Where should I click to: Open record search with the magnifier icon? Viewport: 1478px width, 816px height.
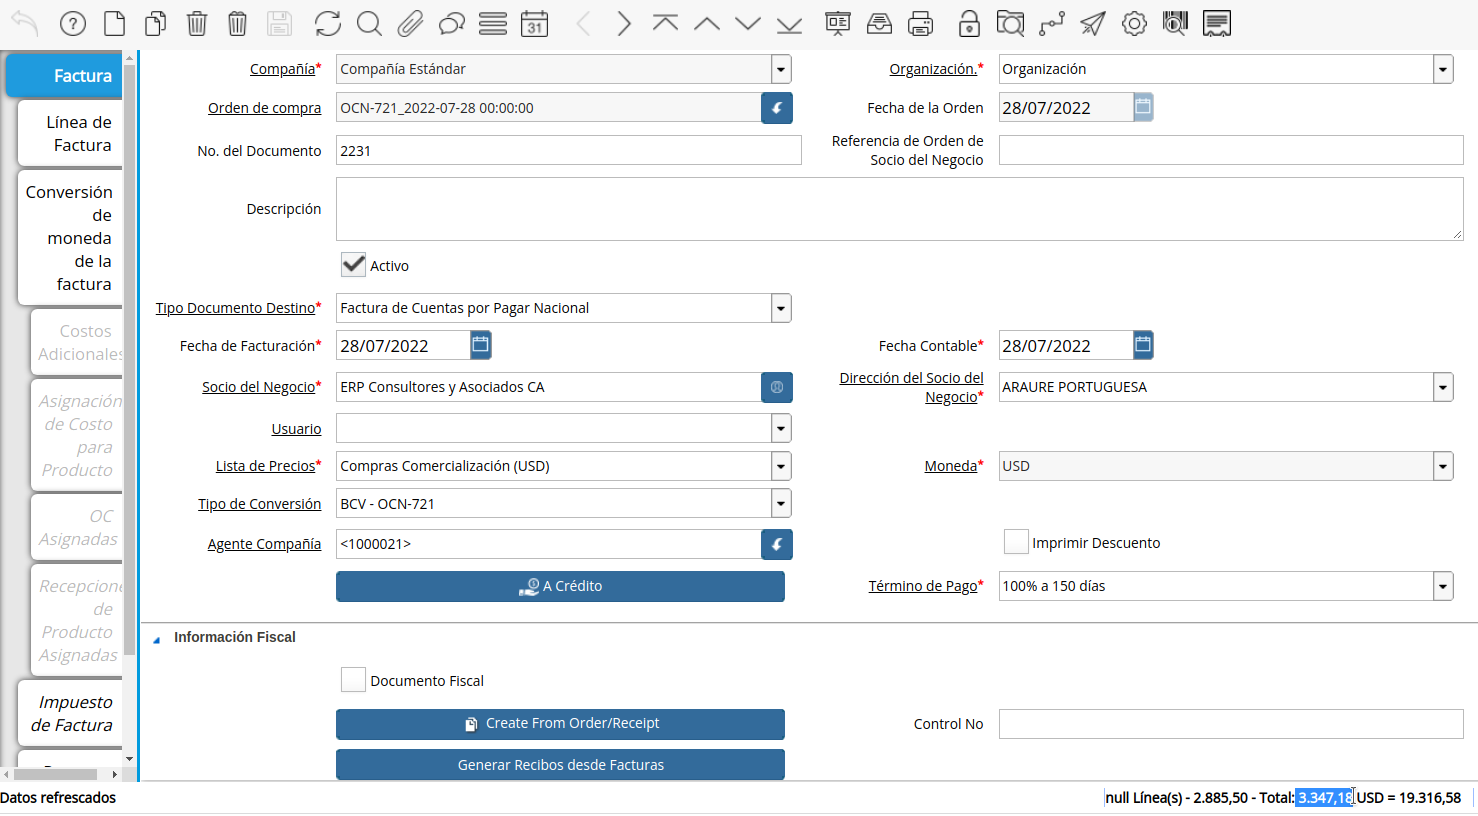[x=369, y=24]
